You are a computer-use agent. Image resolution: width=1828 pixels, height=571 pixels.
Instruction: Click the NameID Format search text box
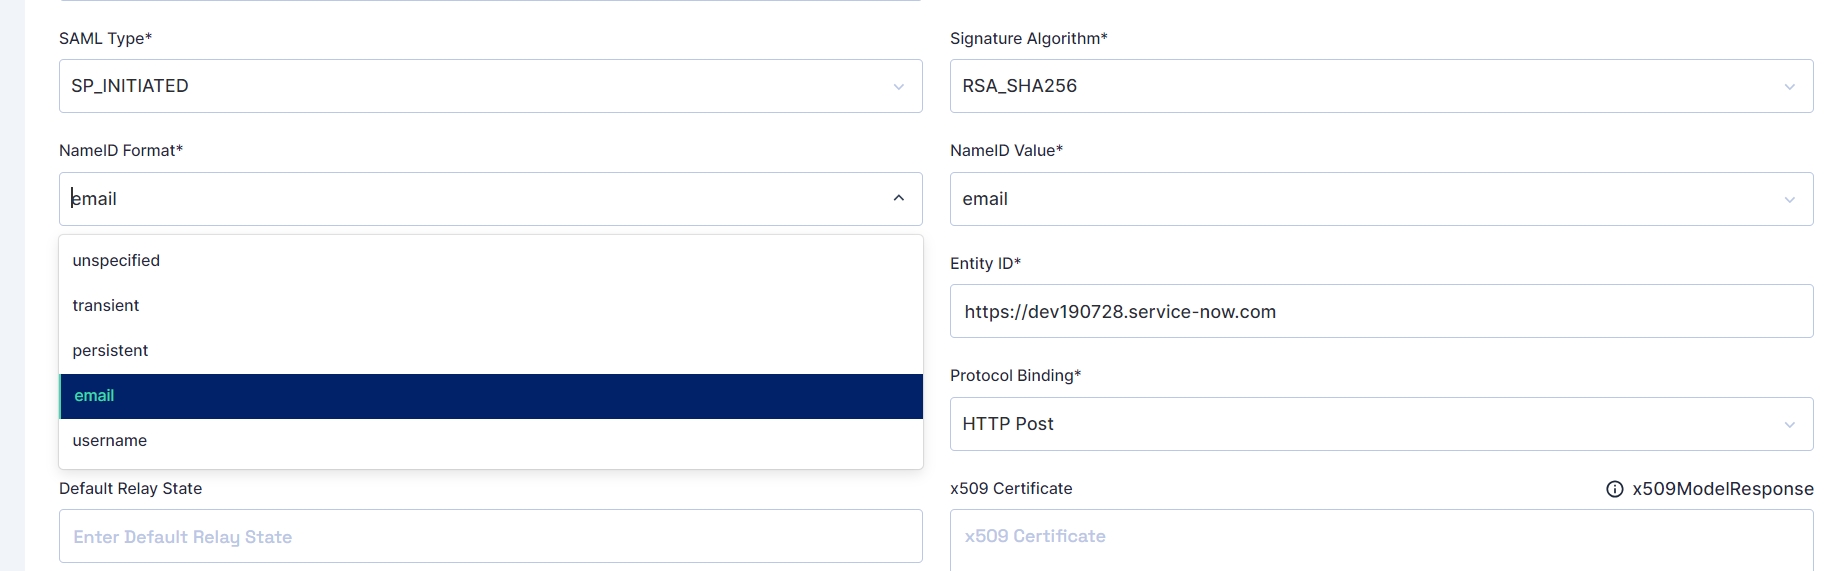click(470, 199)
